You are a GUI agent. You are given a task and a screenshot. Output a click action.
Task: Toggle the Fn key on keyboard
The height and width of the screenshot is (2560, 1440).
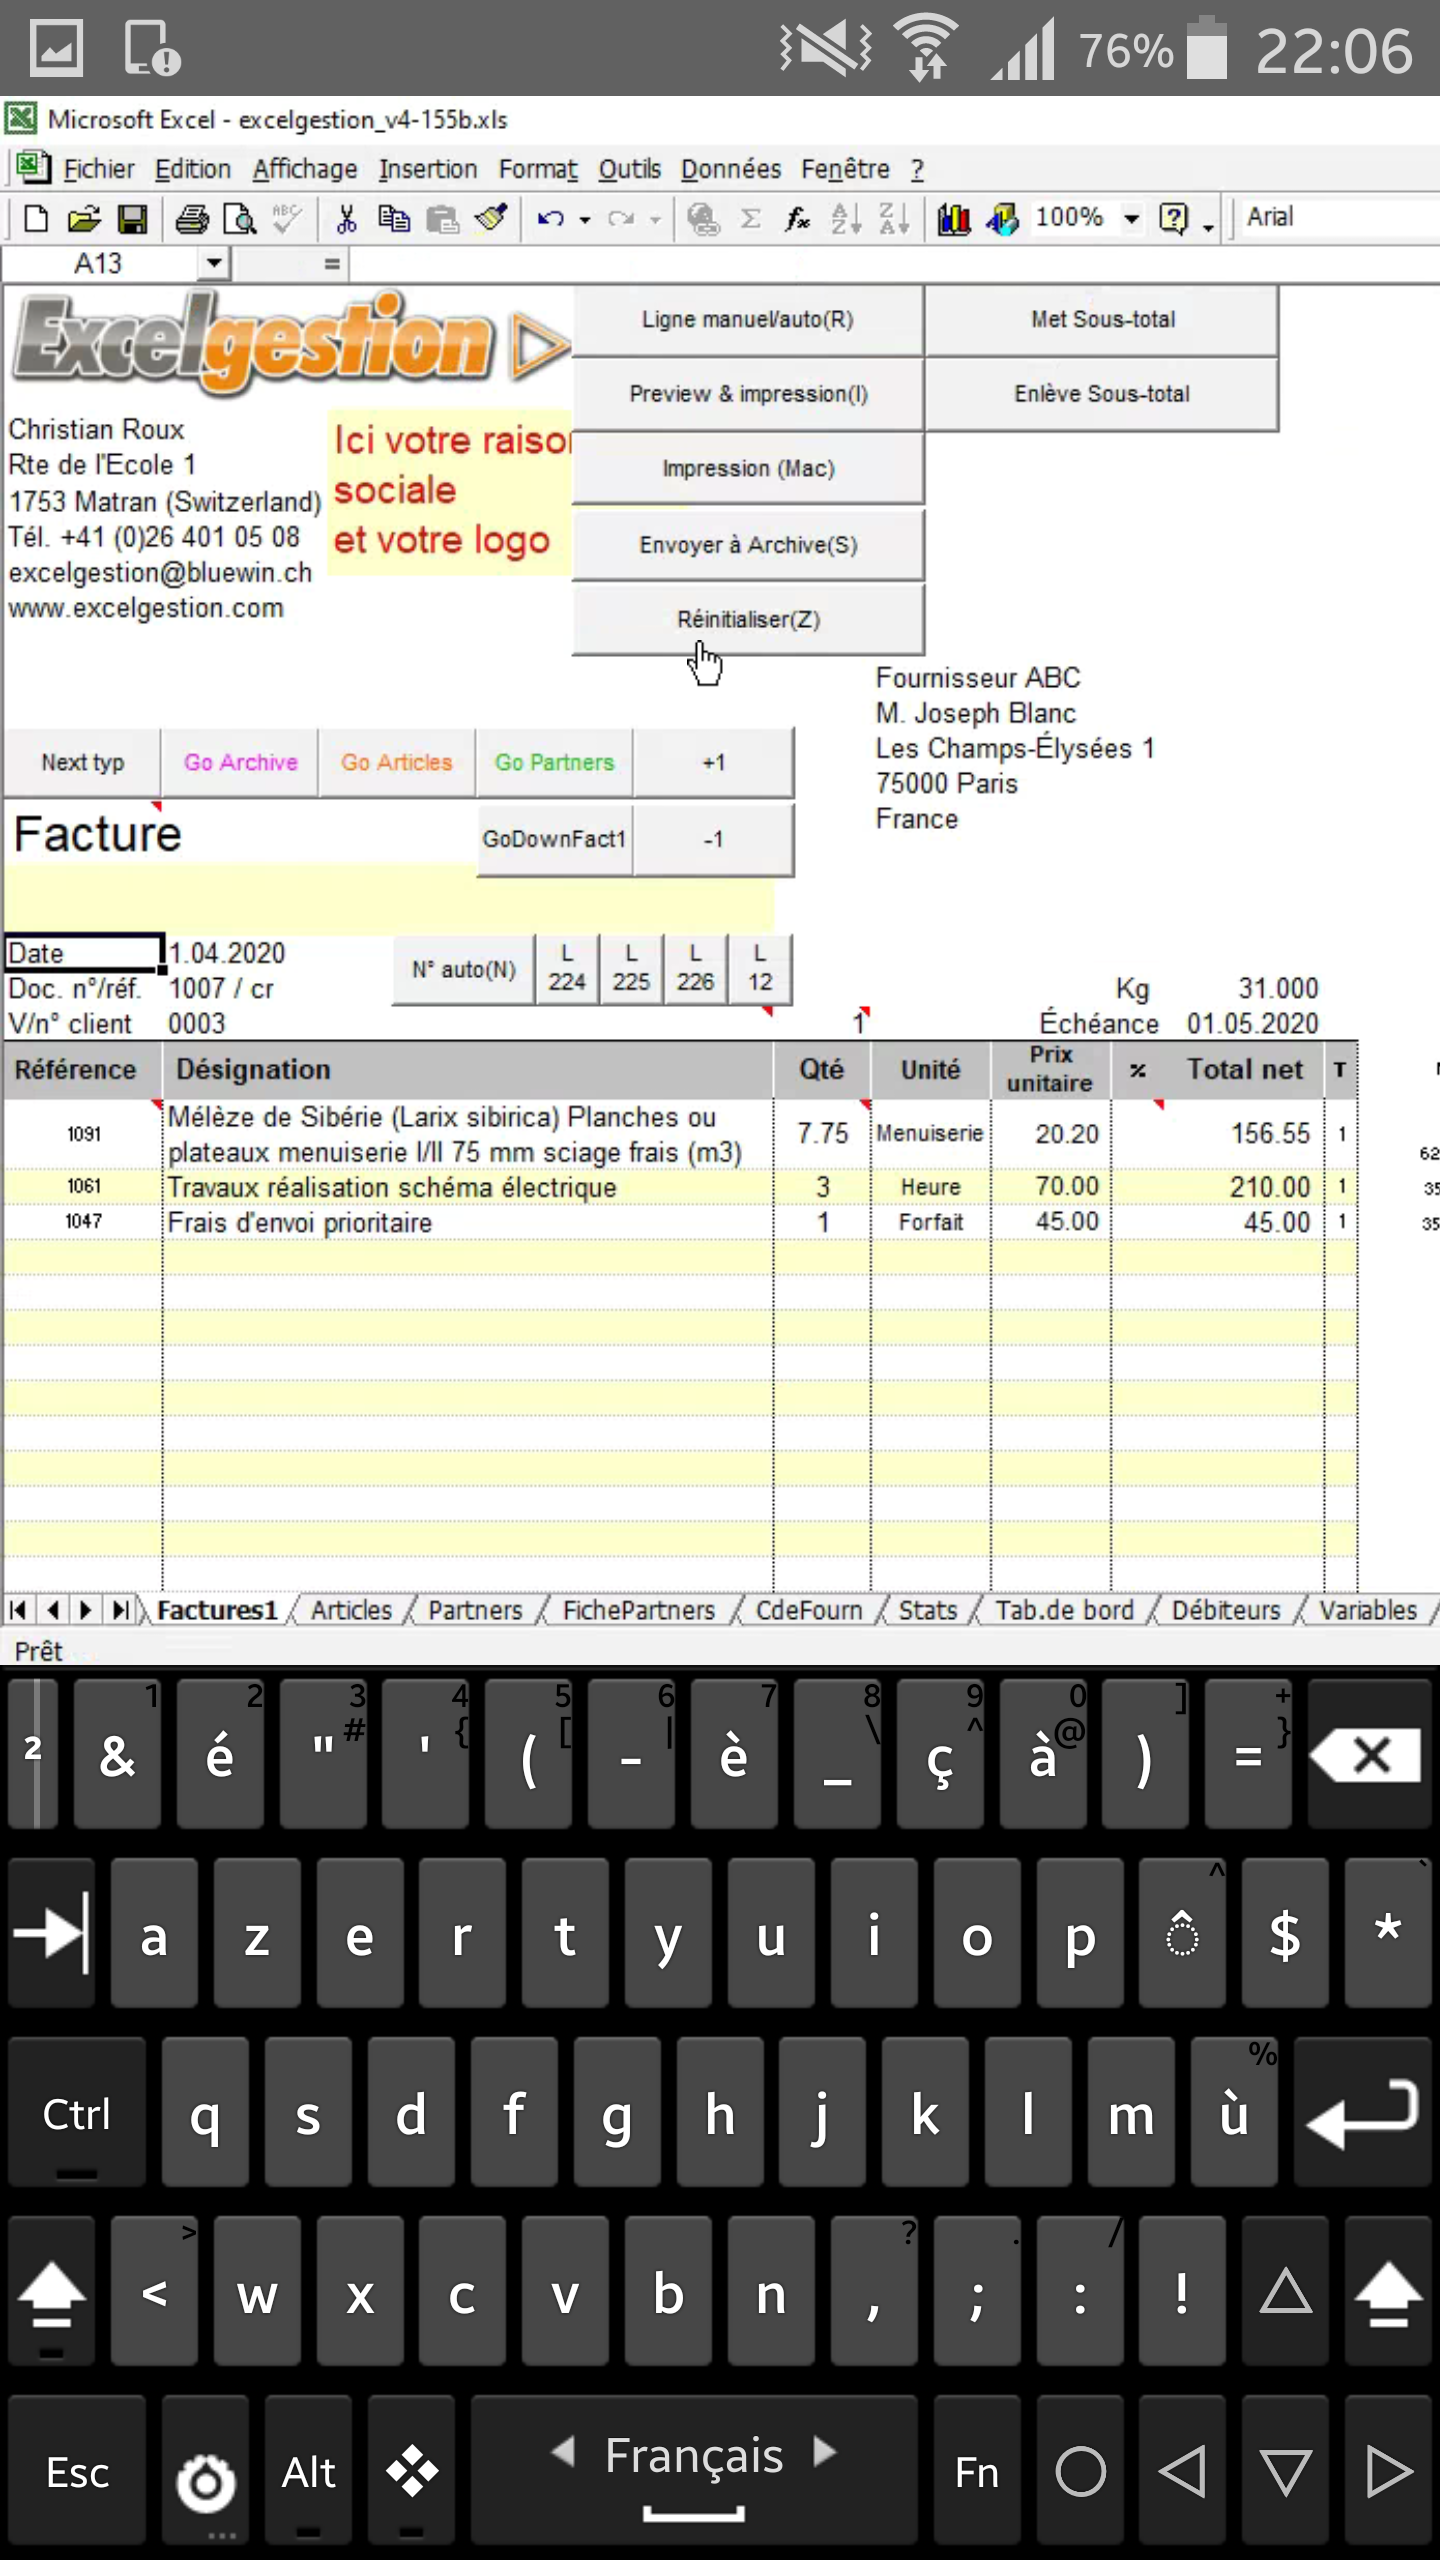pyautogui.click(x=976, y=2472)
